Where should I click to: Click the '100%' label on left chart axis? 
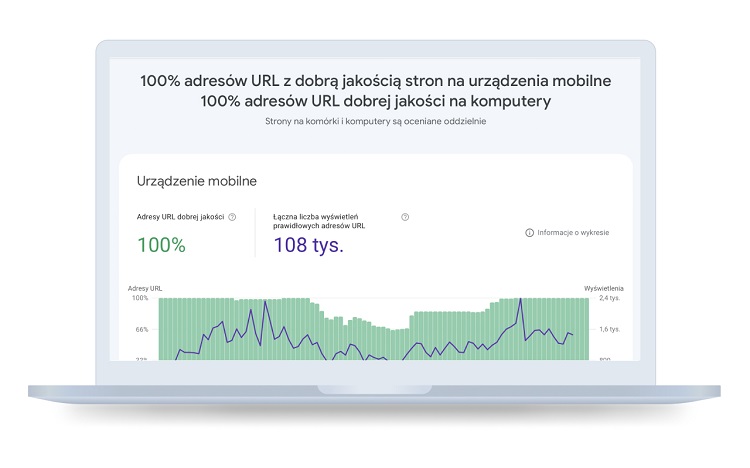click(x=140, y=298)
